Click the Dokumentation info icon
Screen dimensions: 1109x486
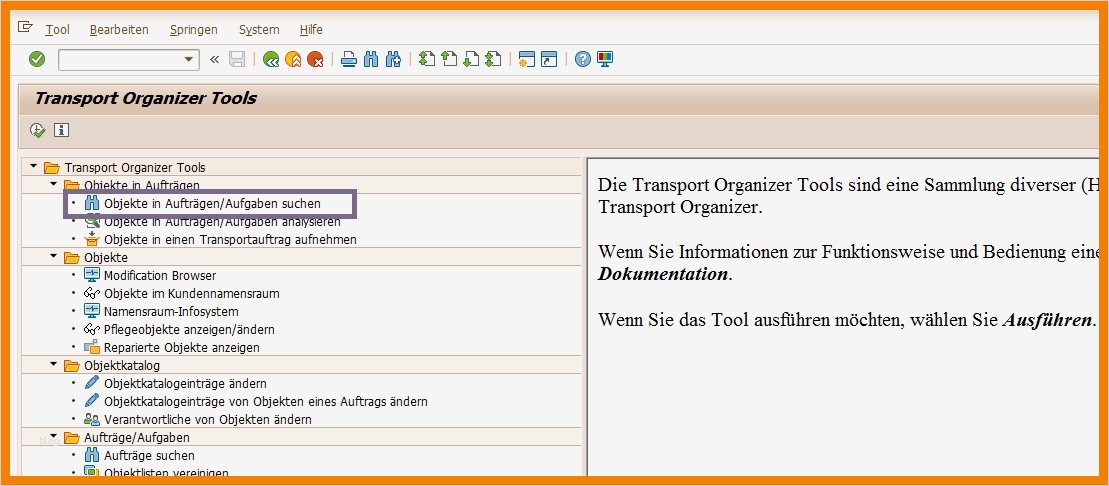pyautogui.click(x=62, y=130)
